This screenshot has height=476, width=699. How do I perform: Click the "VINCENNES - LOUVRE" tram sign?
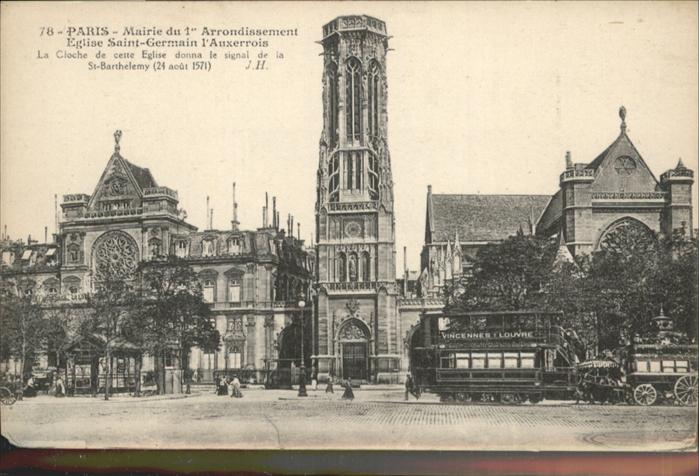click(x=486, y=335)
